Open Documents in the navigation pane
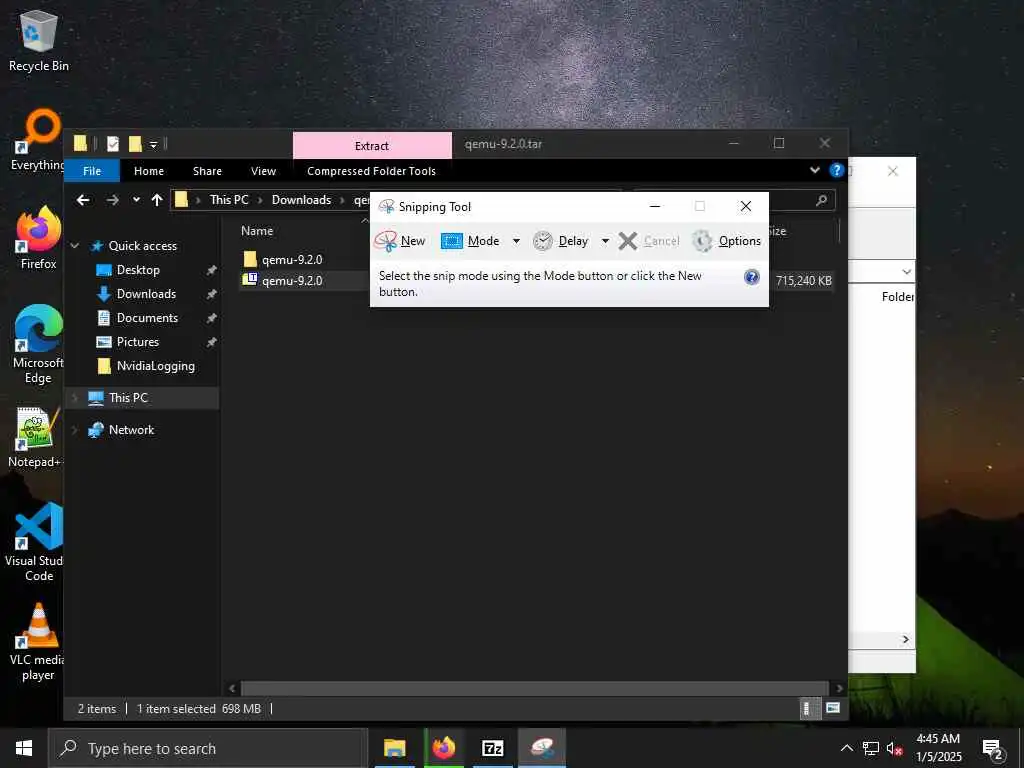The height and width of the screenshot is (768, 1024). point(147,318)
